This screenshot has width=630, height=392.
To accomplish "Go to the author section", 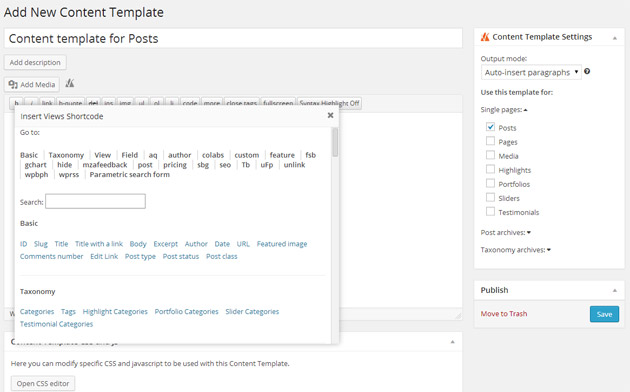I will coord(180,155).
